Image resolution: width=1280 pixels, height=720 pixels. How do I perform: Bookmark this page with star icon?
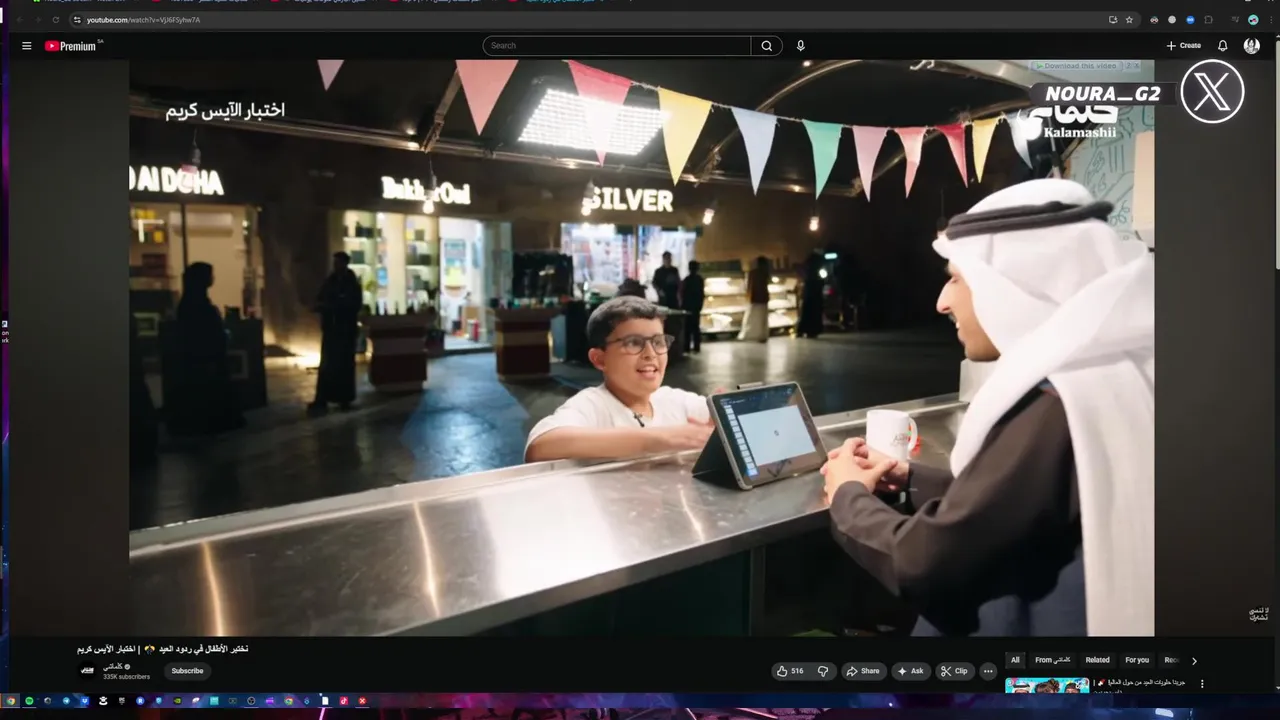coord(1129,20)
